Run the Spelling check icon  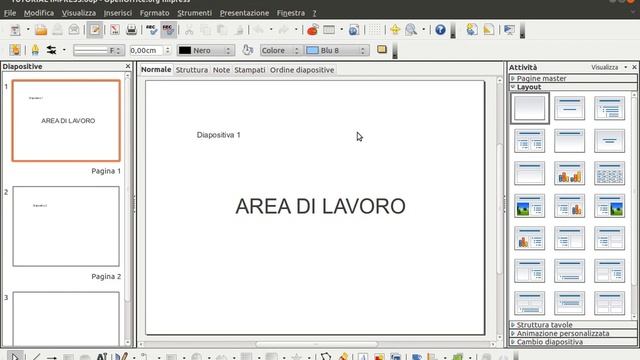[151, 30]
